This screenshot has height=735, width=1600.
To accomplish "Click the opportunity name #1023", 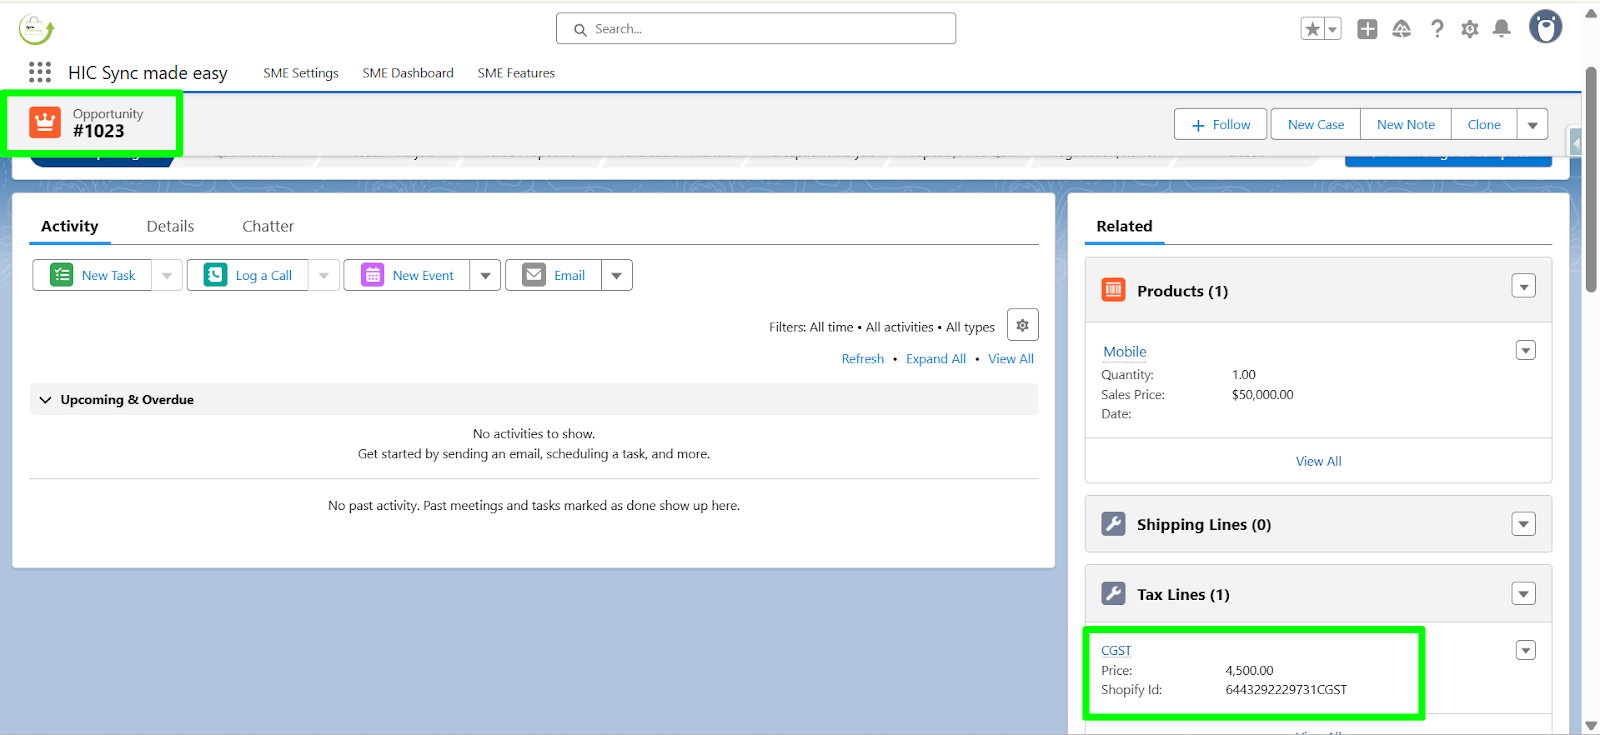I will point(99,131).
